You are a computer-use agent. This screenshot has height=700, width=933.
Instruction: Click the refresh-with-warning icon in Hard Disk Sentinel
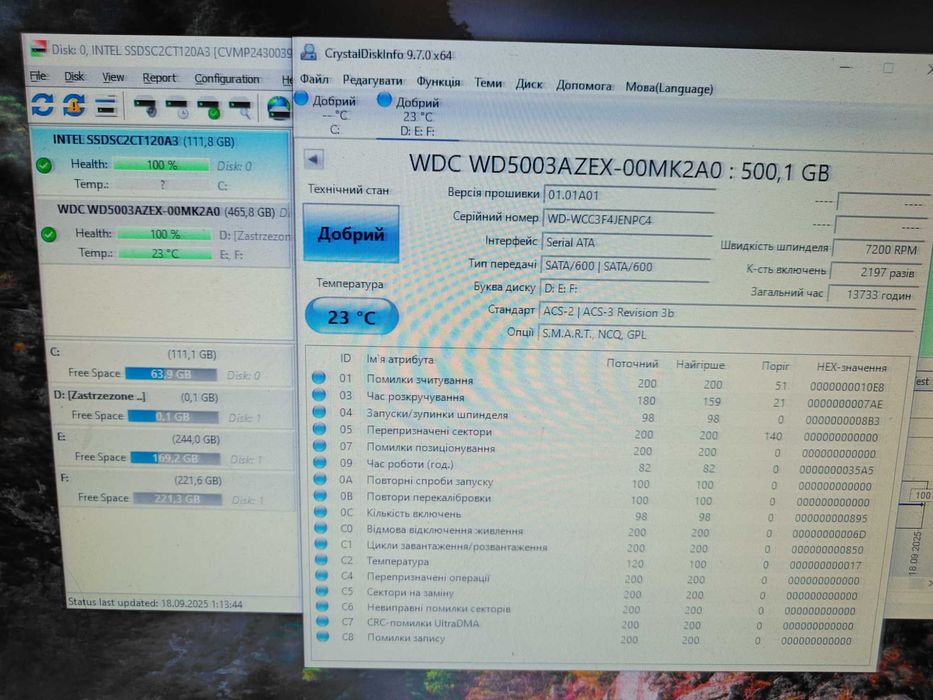[x=74, y=105]
